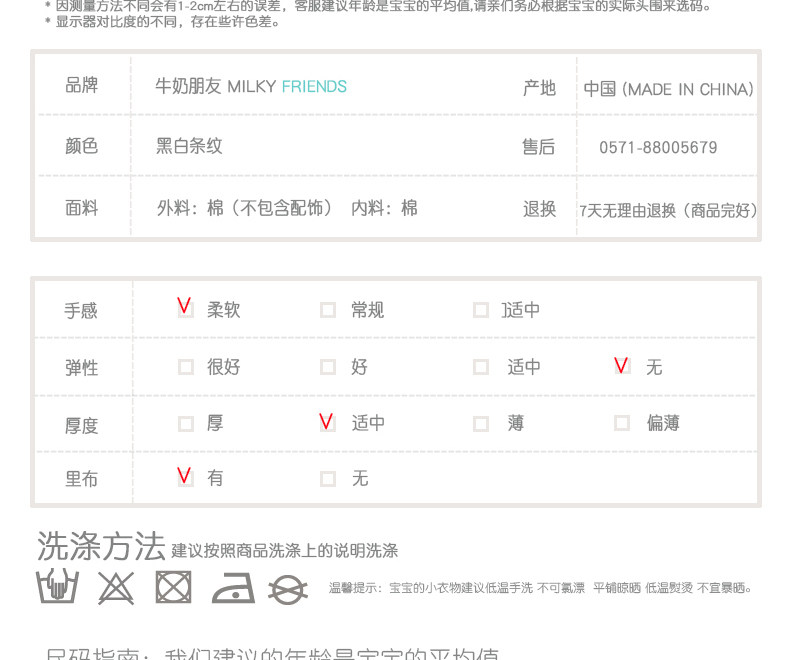The height and width of the screenshot is (660, 790).
Task: Click the checked 无 box for 弹性
Action: tap(622, 365)
